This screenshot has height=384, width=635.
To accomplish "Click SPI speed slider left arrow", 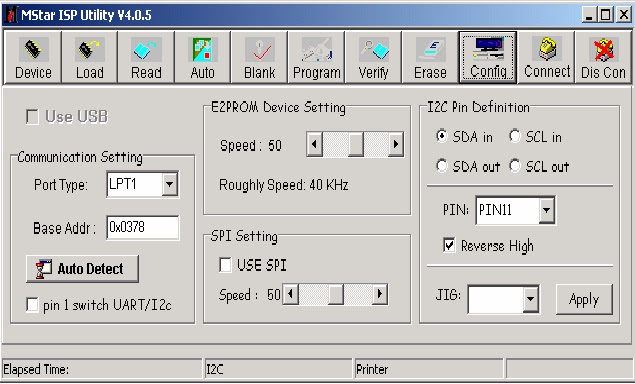I will (x=290, y=294).
